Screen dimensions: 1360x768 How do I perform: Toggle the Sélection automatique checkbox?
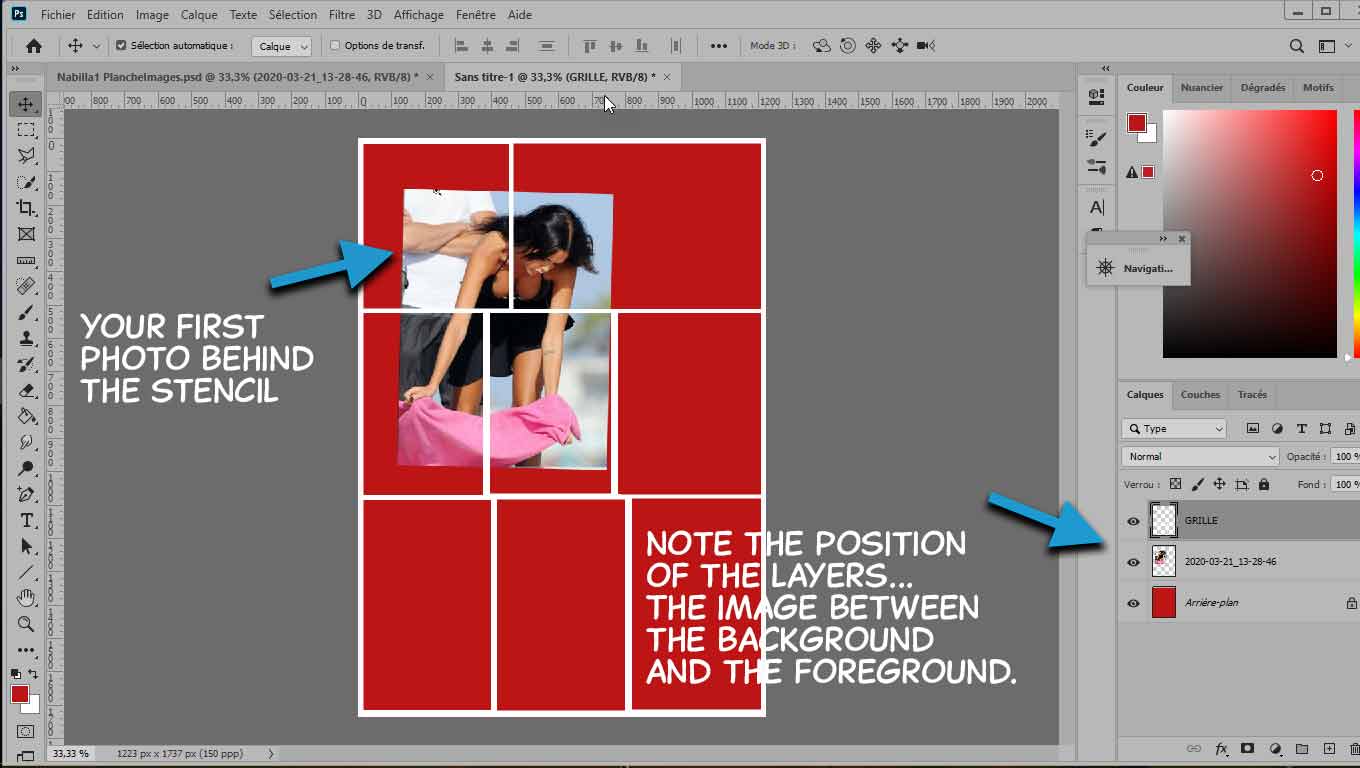122,46
